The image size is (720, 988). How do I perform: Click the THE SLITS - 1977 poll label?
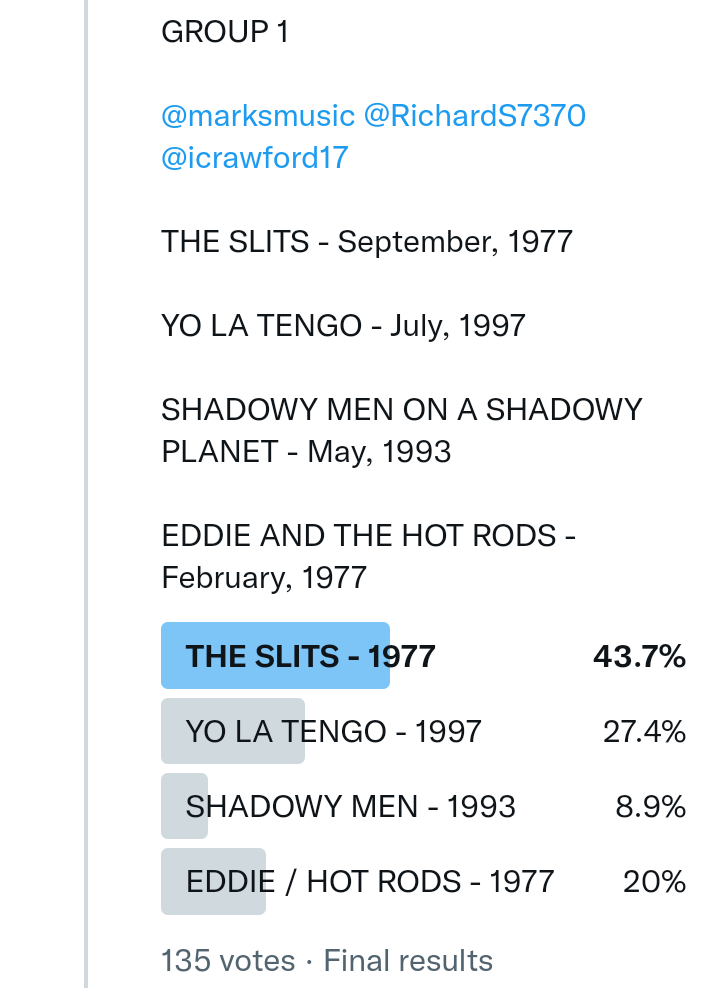310,657
